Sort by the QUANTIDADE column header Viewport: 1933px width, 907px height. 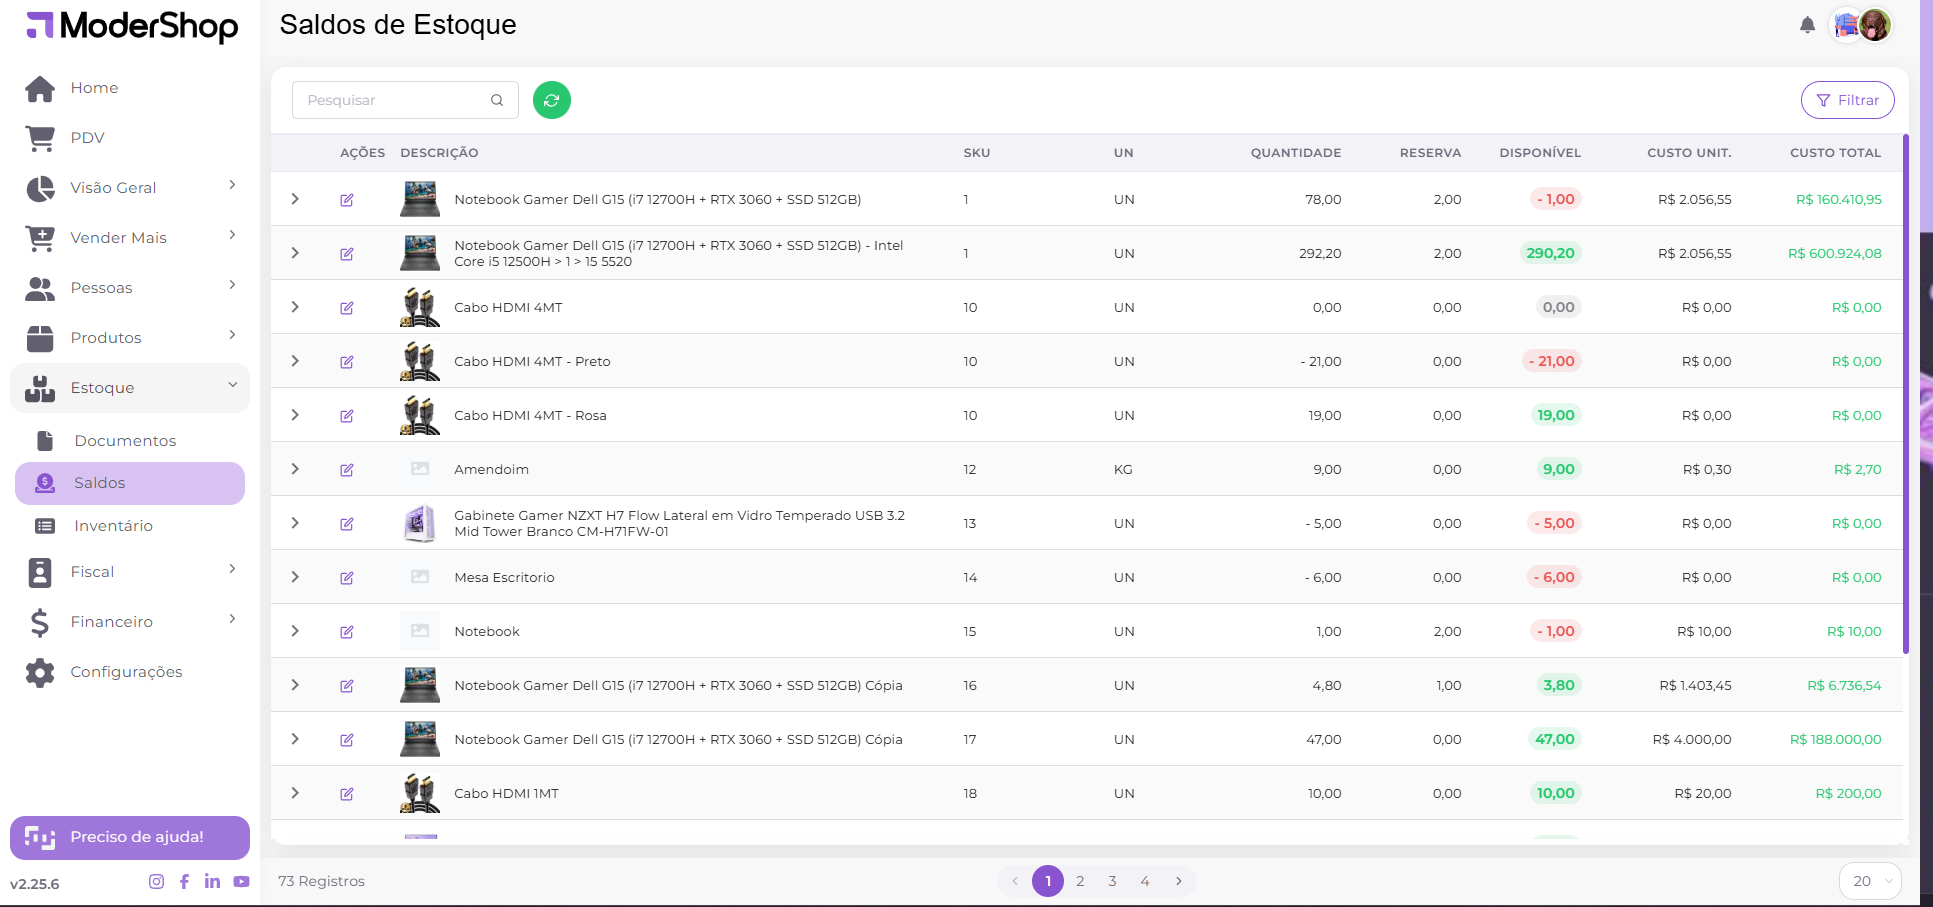point(1296,153)
